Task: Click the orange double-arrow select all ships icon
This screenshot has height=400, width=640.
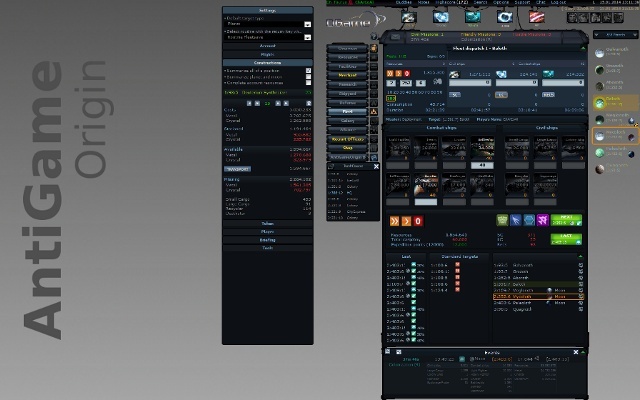Action: coord(394,221)
